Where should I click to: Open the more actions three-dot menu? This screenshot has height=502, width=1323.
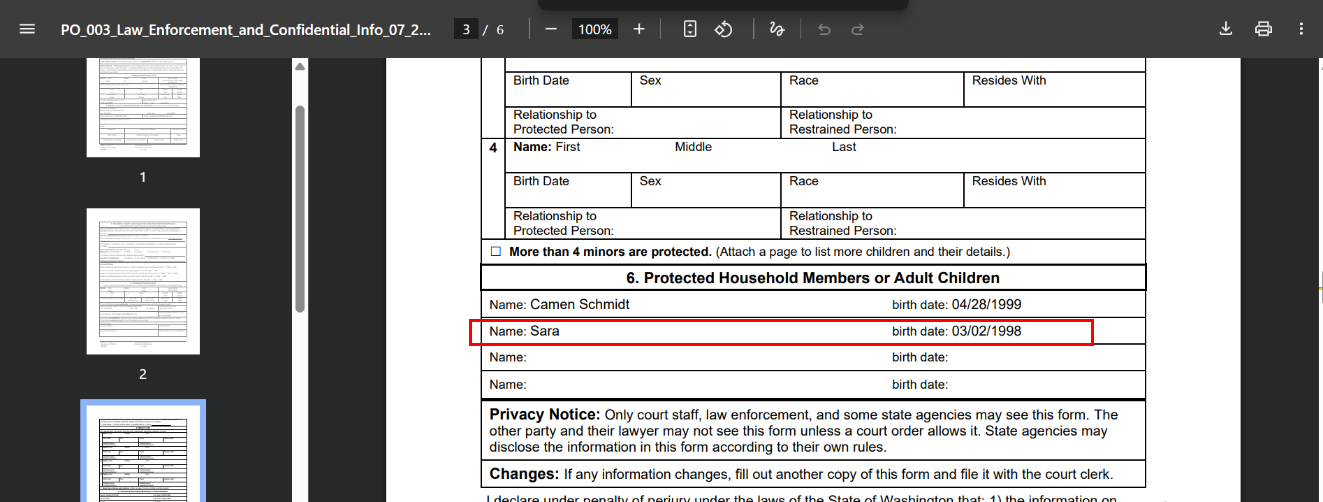(1301, 29)
